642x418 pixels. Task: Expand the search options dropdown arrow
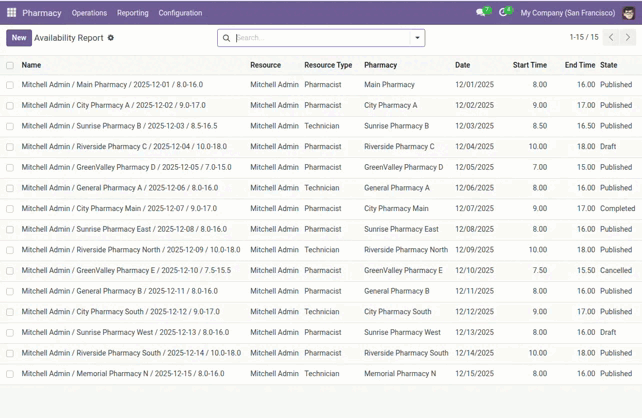(417, 38)
